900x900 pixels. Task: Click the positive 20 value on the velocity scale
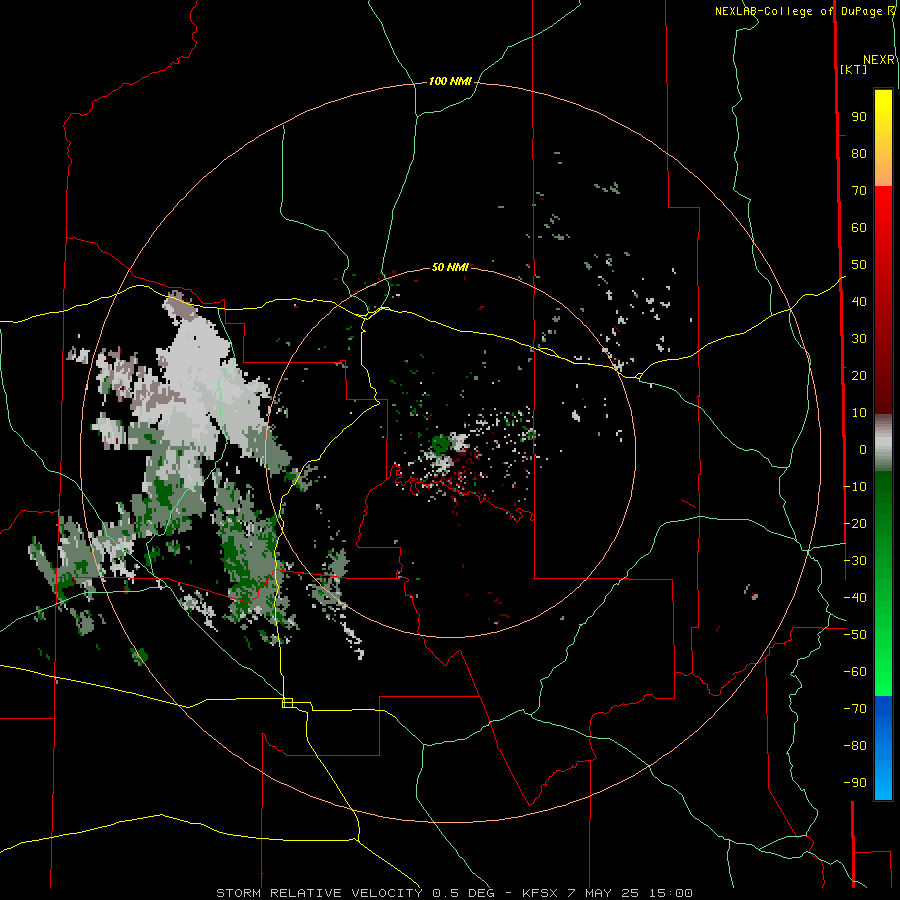tap(859, 376)
